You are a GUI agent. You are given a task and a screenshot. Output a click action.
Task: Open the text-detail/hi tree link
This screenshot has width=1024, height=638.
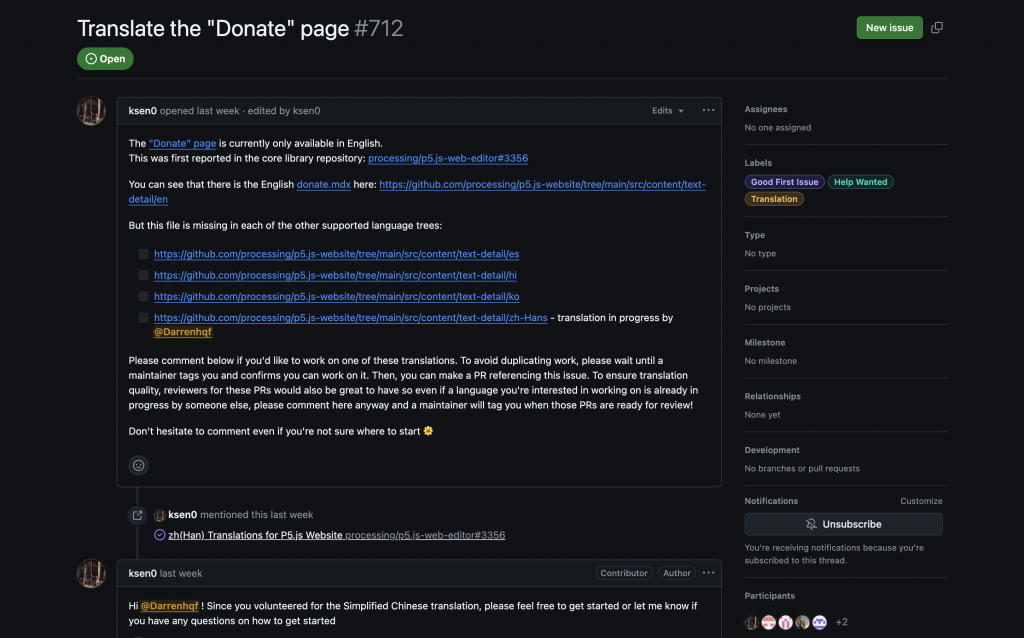coord(335,275)
